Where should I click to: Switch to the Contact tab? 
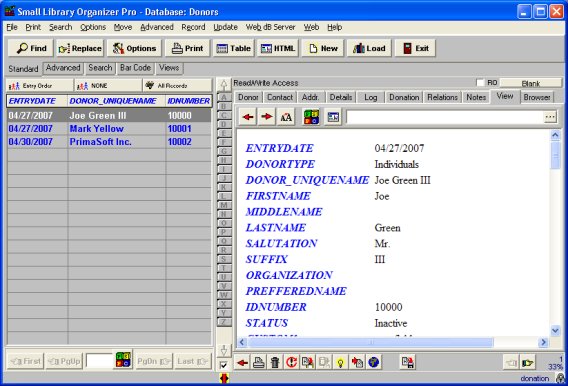(x=280, y=97)
